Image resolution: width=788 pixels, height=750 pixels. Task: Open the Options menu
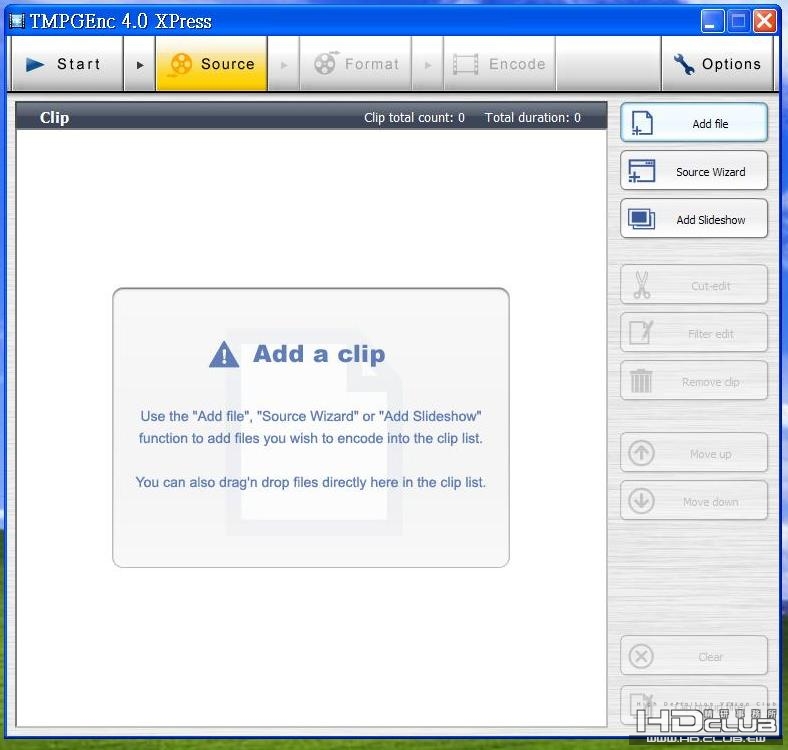click(x=717, y=64)
